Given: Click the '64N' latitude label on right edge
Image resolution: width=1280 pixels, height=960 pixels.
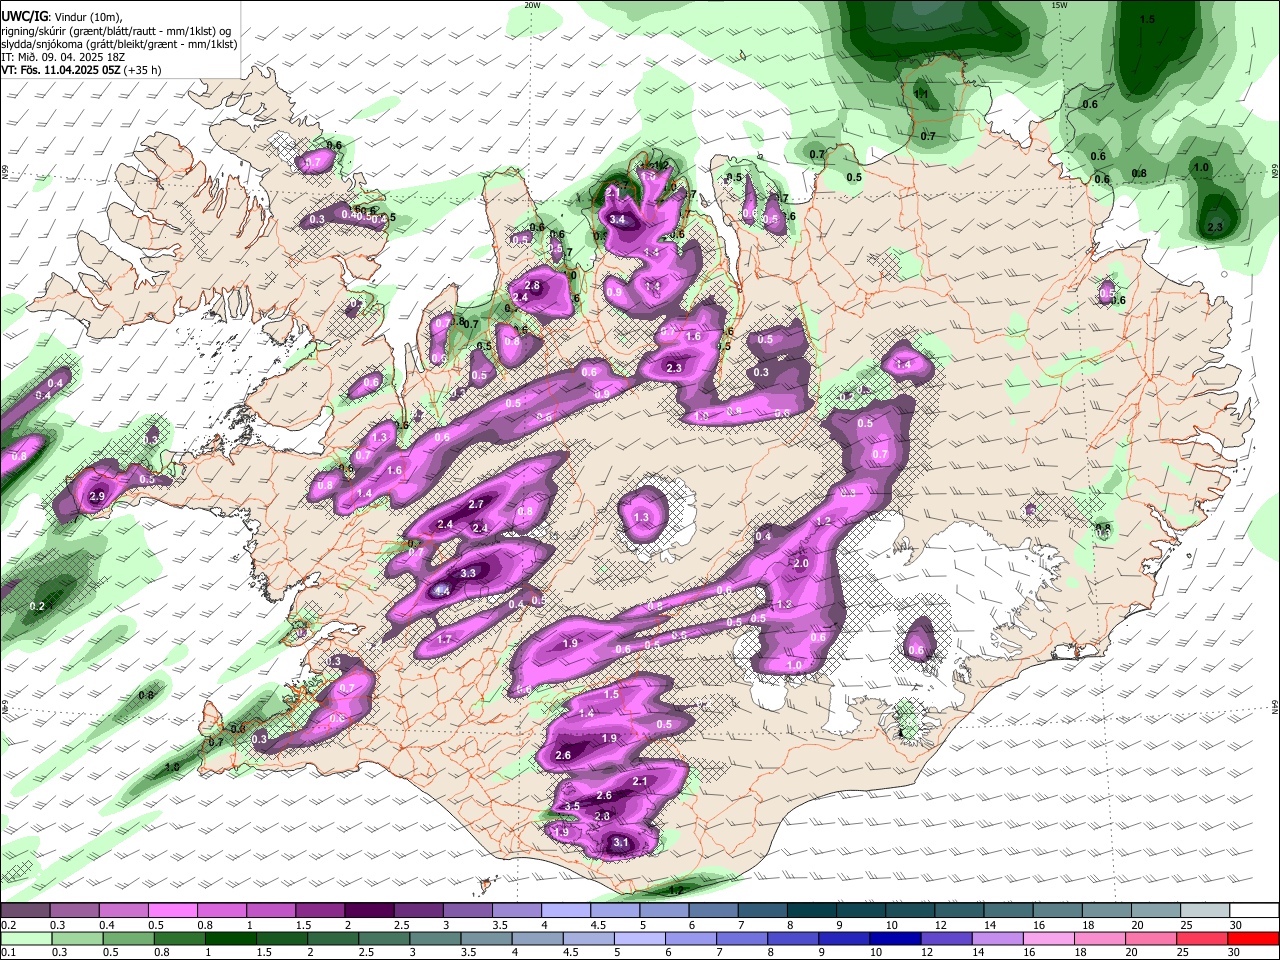Looking at the screenshot, I should pyautogui.click(x=1275, y=706).
